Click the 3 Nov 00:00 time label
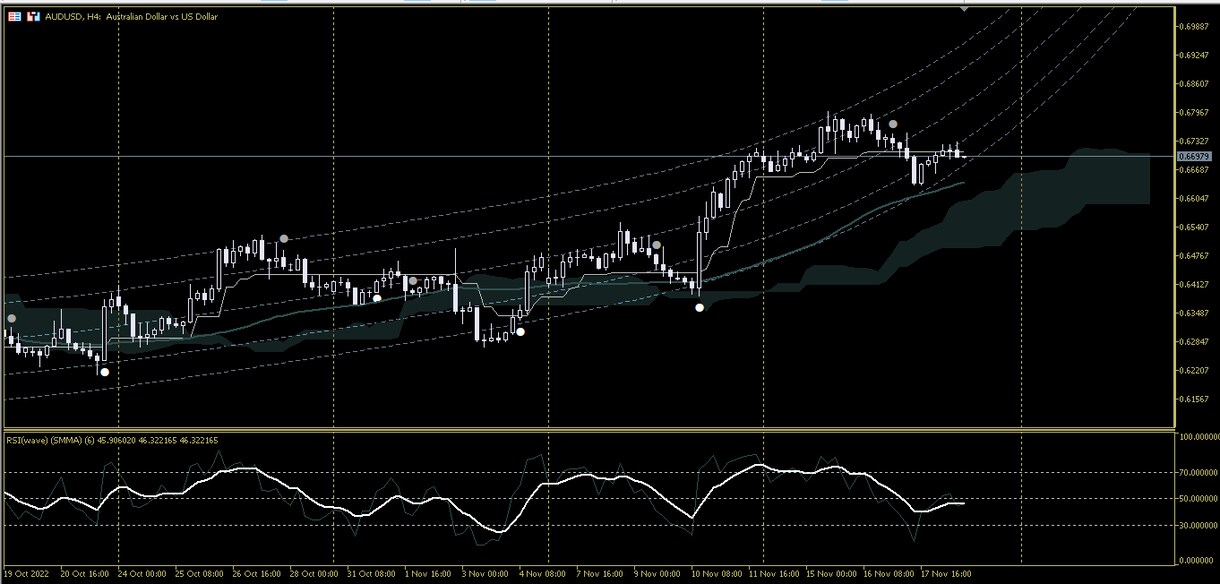The width and height of the screenshot is (1220, 584). tap(484, 574)
